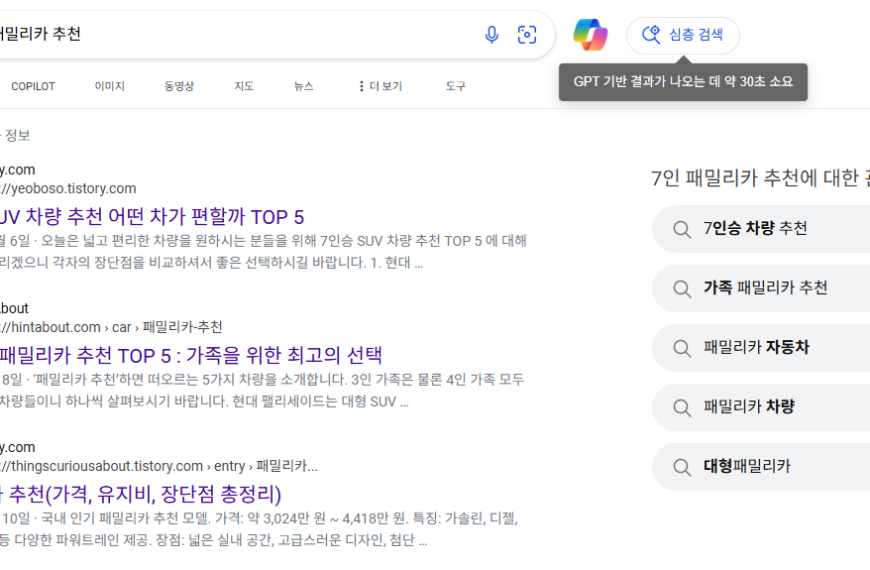Switch to the 뉴스 tab
The image size is (870, 570).
click(x=304, y=86)
